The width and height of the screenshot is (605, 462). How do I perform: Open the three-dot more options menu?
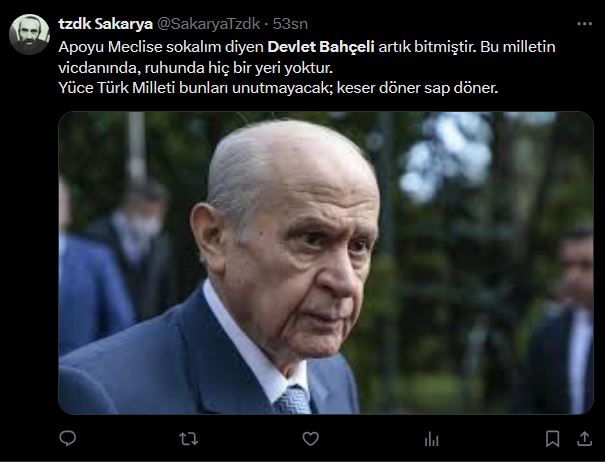click(585, 24)
